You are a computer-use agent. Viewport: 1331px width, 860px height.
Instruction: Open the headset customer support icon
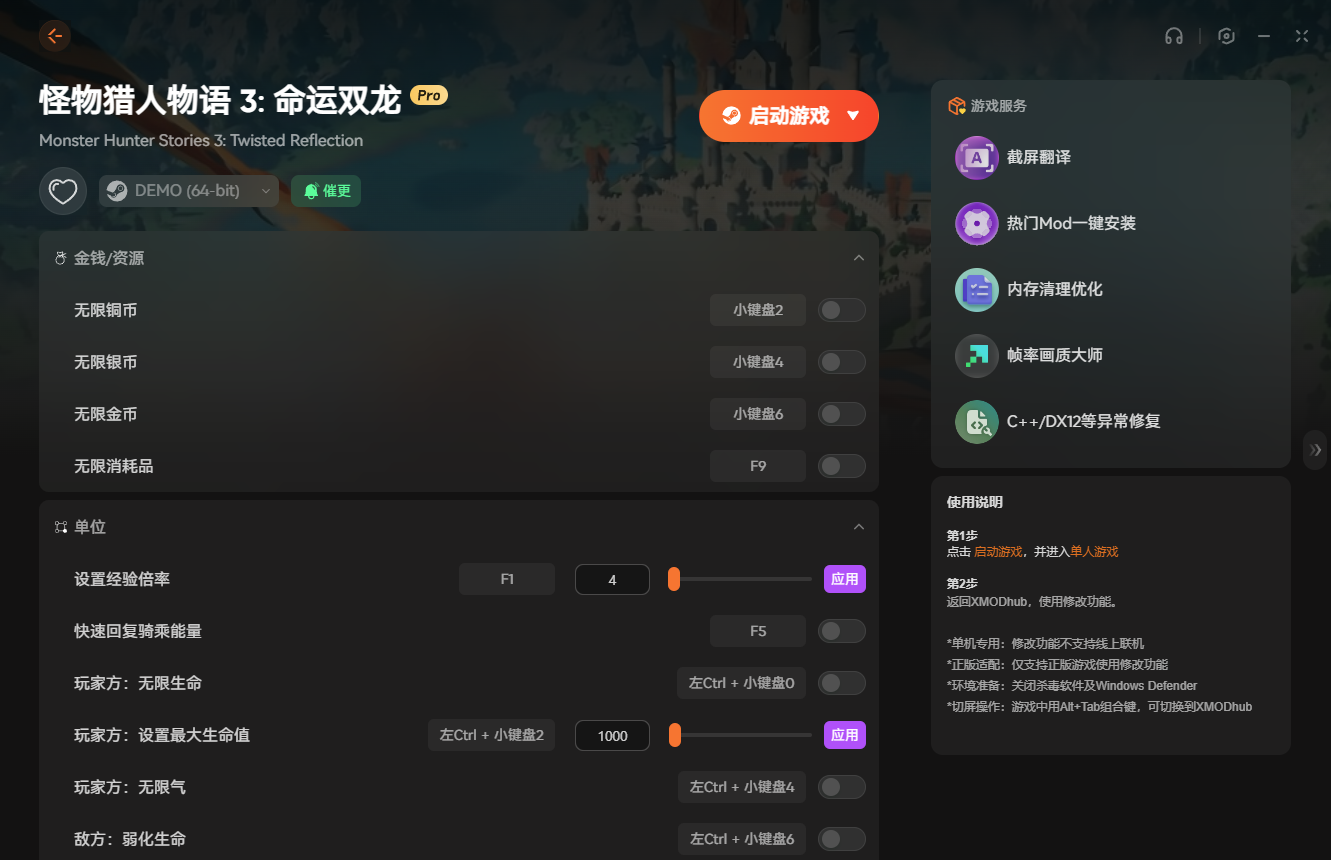[1174, 36]
